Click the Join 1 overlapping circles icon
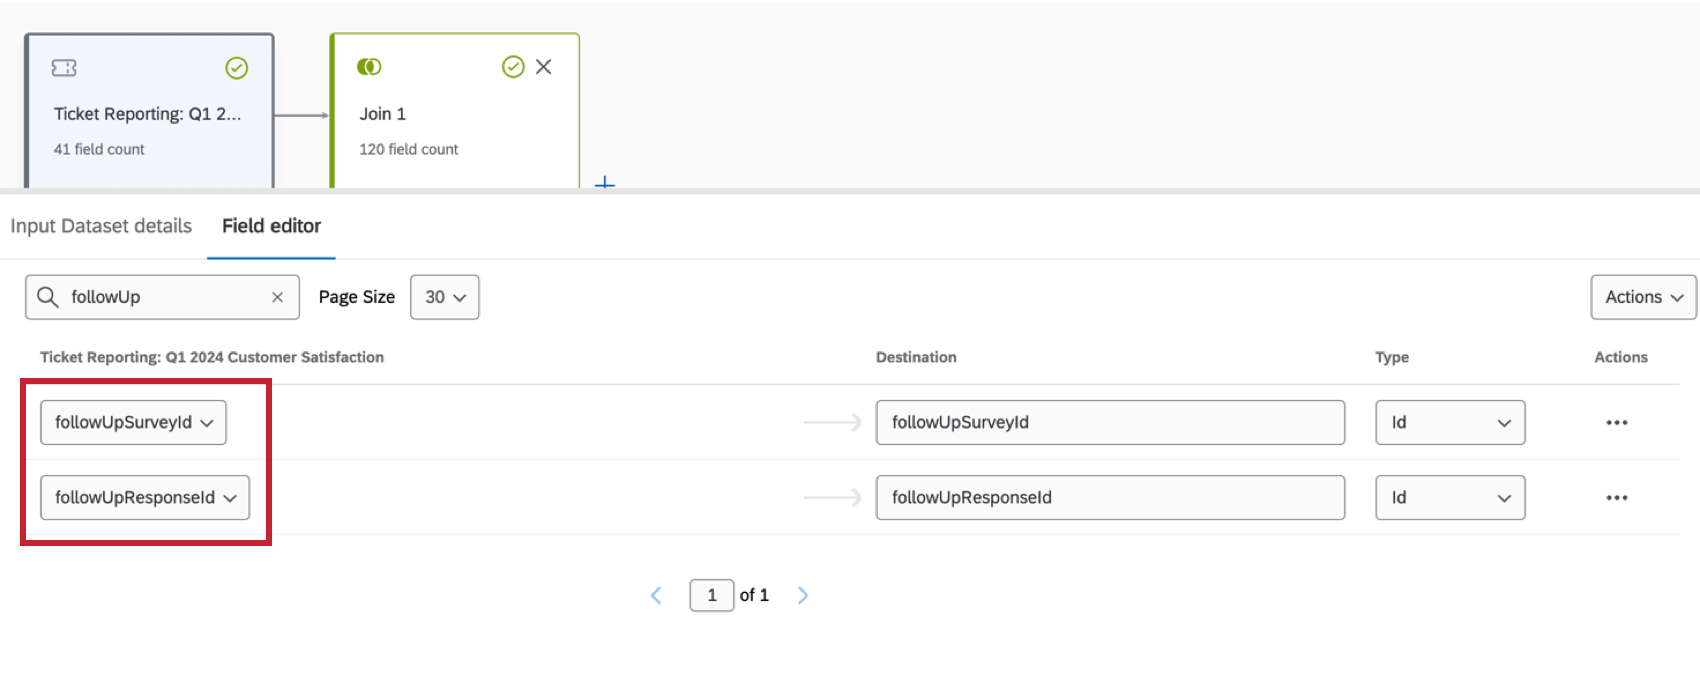 369,67
